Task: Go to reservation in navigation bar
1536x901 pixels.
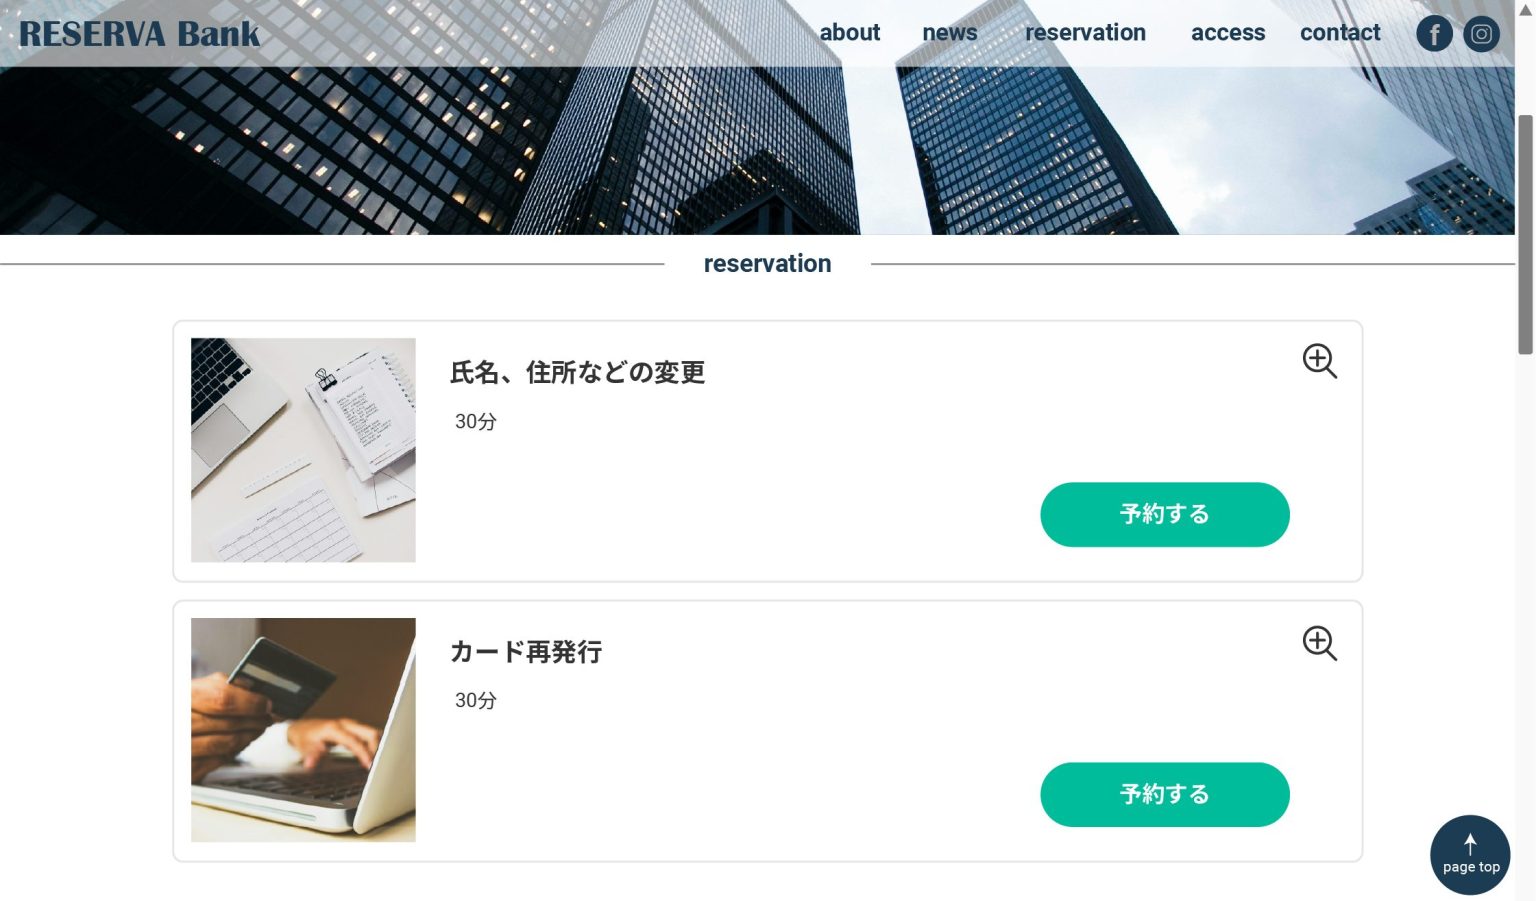Action: [1085, 33]
